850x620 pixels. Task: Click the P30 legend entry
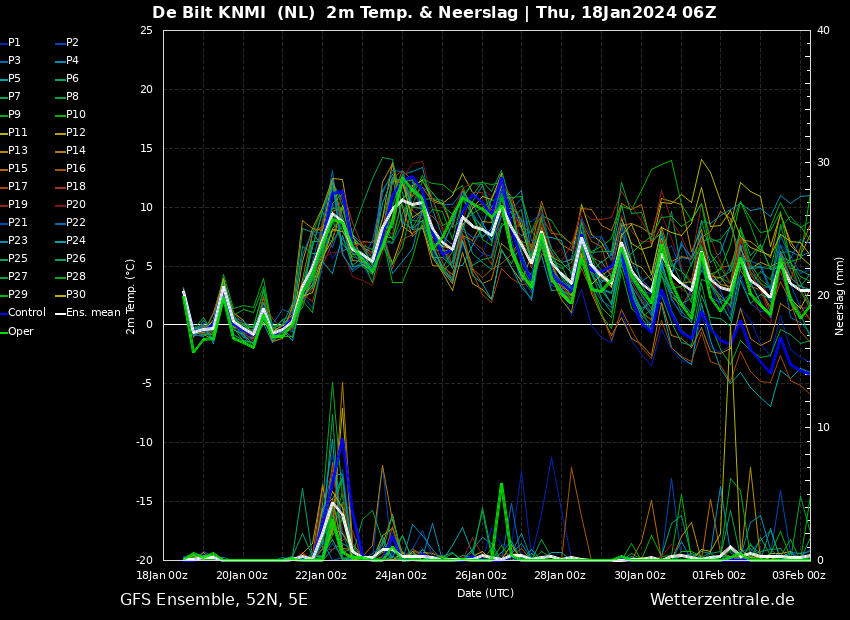tap(70, 294)
